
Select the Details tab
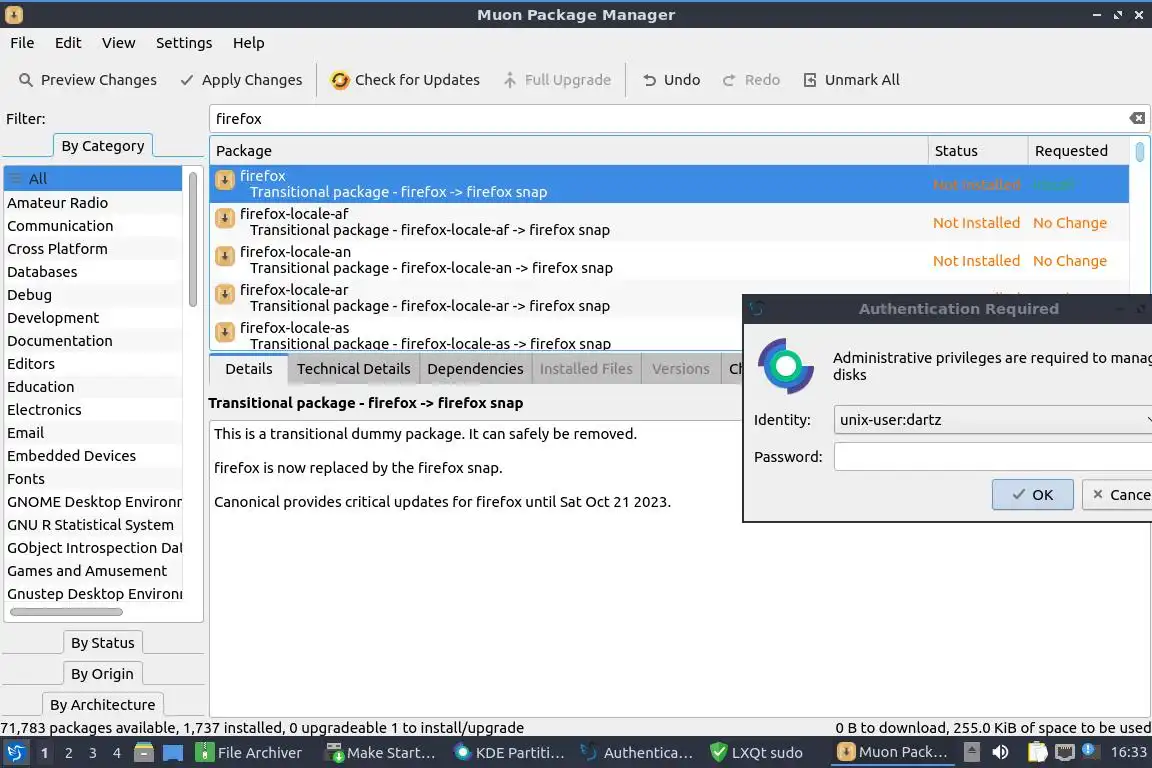248,369
